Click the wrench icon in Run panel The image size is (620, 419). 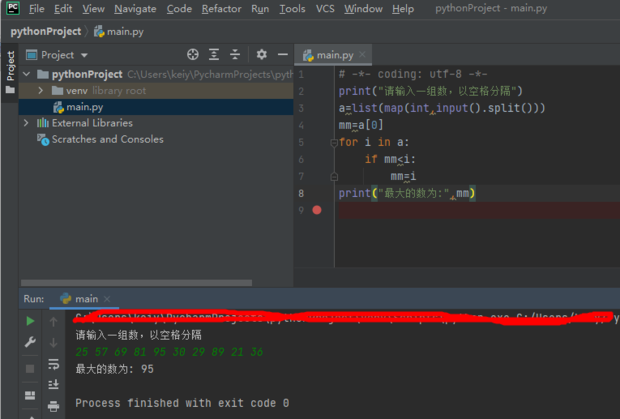pyautogui.click(x=30, y=343)
